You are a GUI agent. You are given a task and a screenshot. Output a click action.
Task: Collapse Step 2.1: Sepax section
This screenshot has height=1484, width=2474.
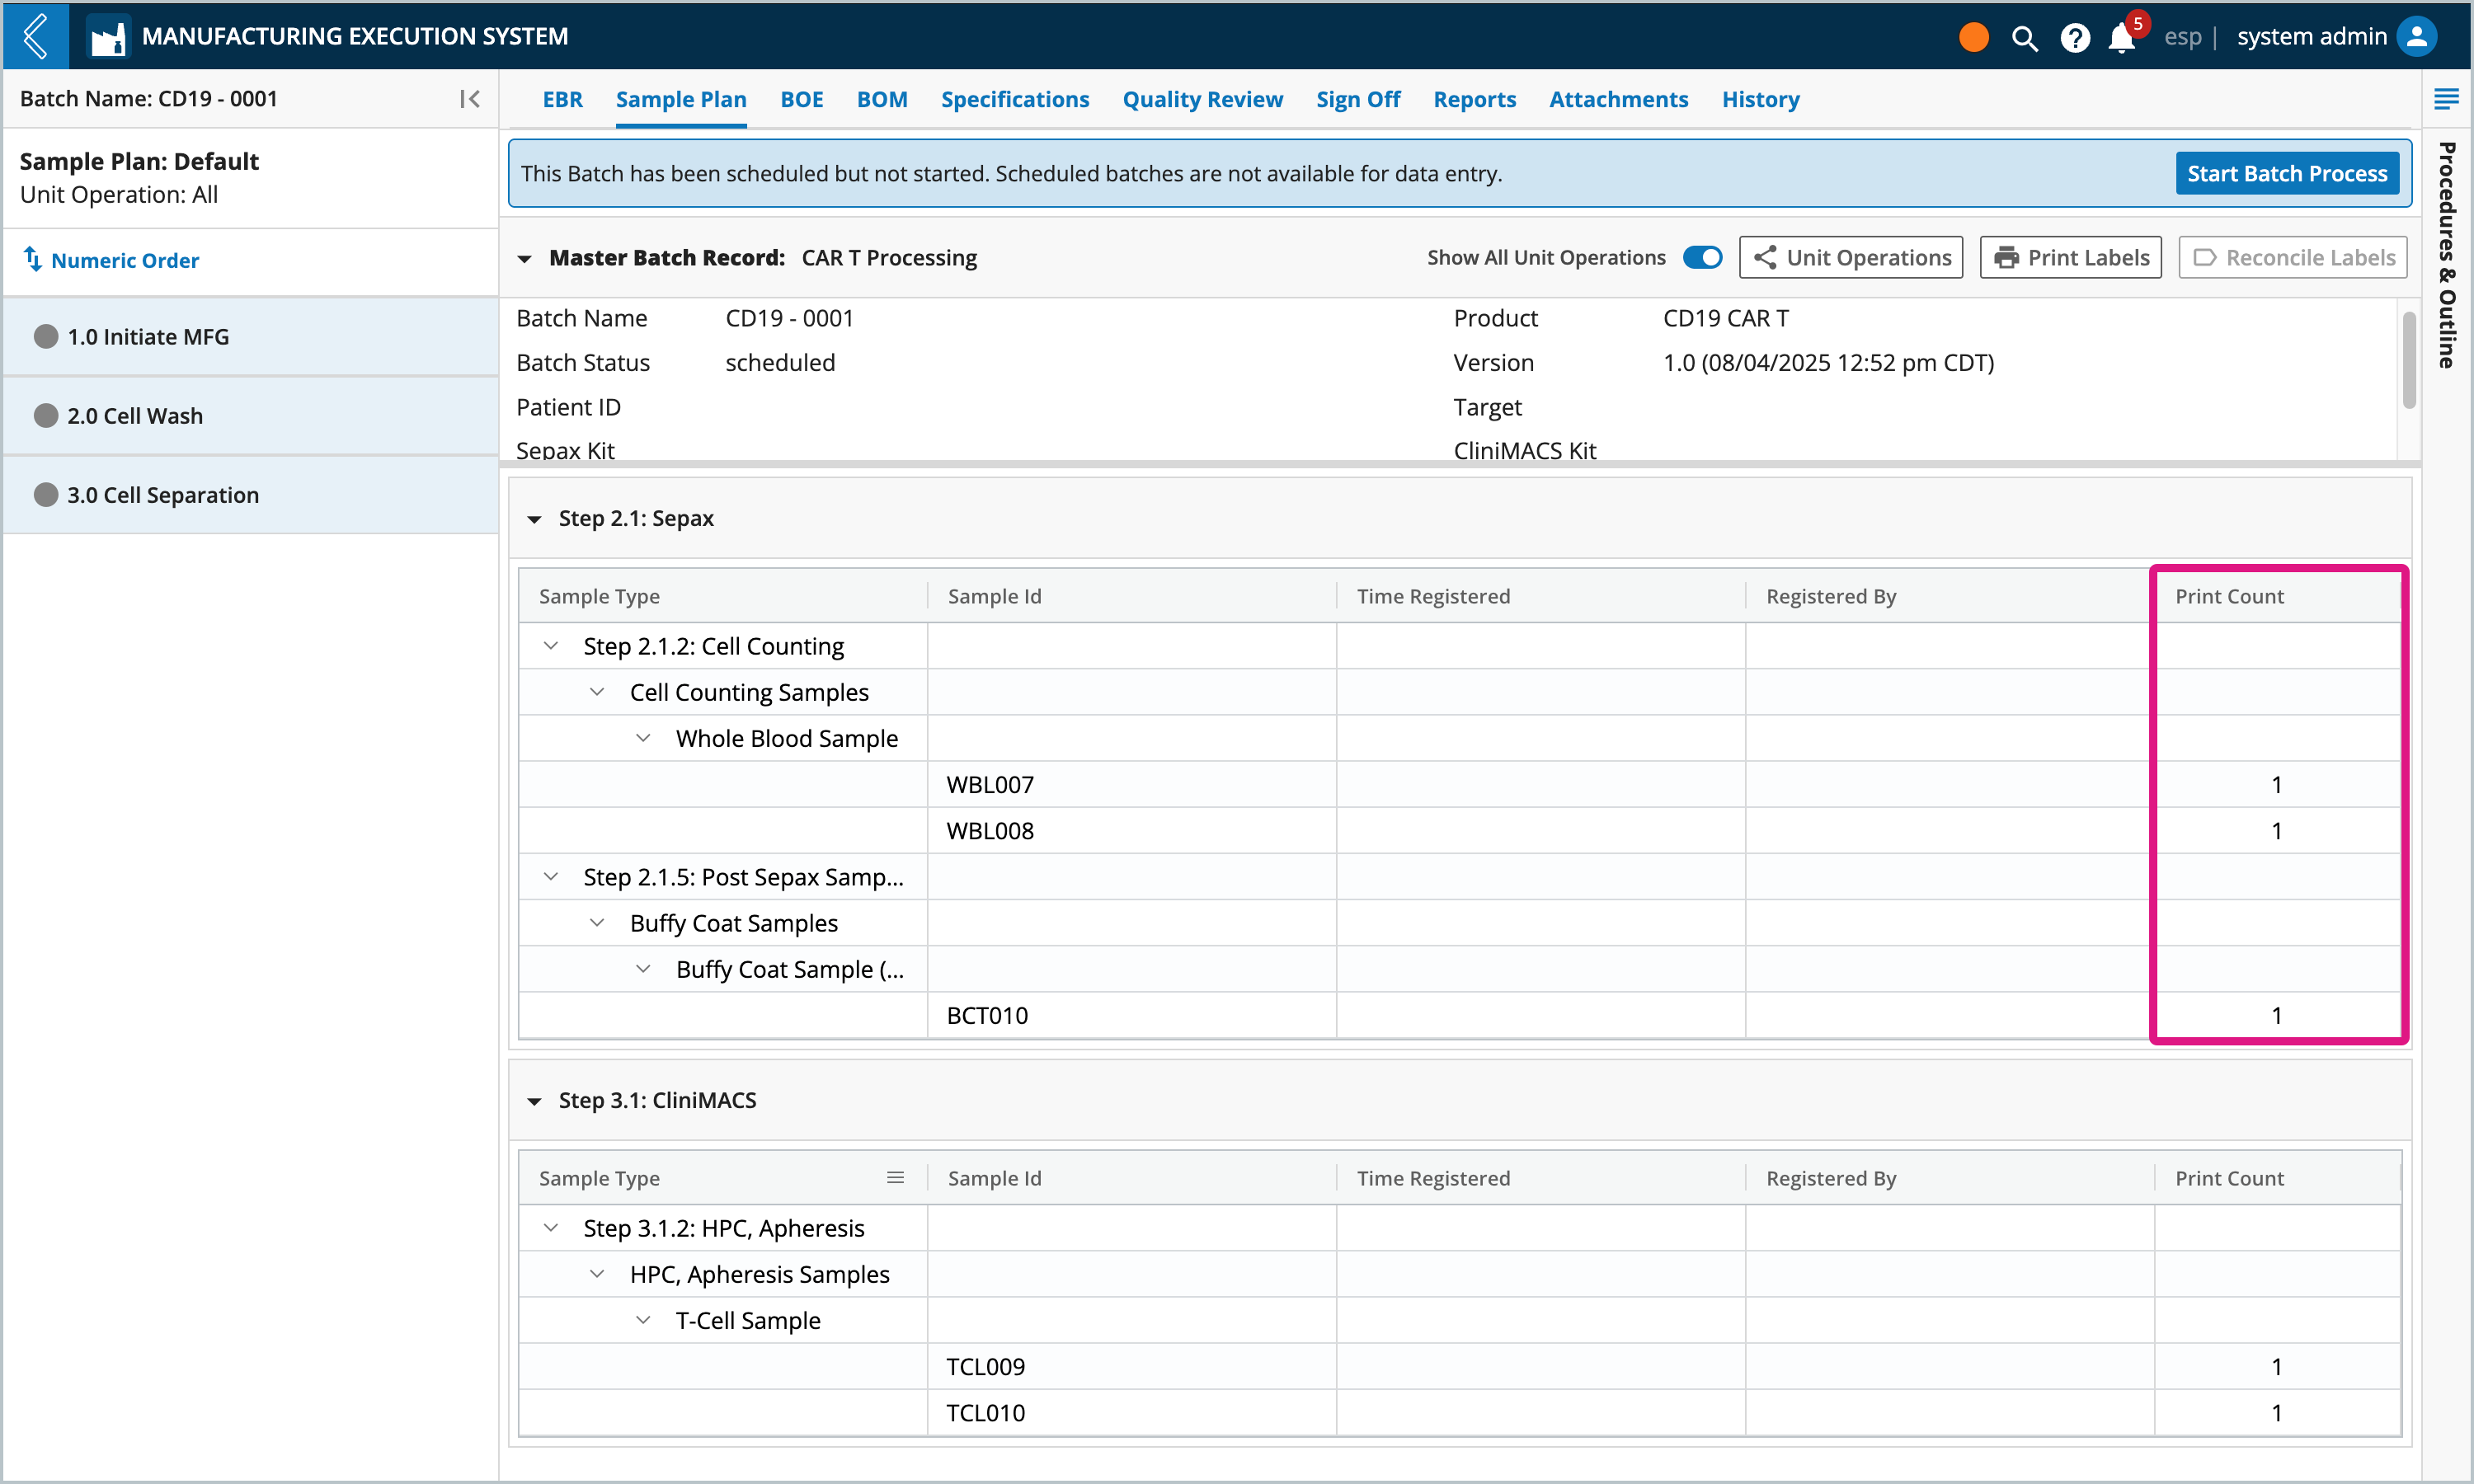(x=534, y=519)
